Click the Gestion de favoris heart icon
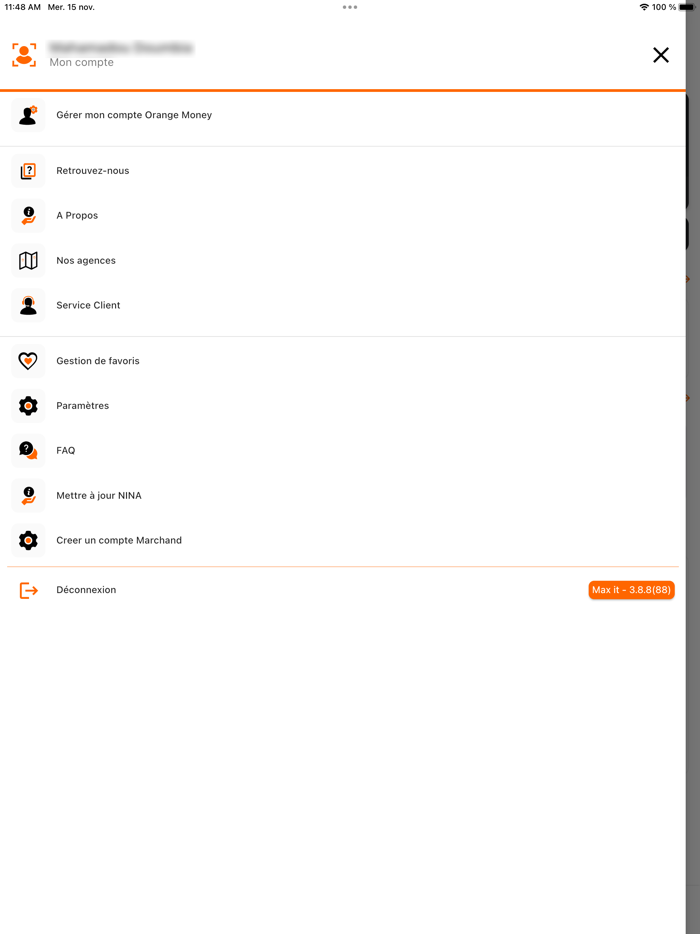700x934 pixels. (x=28, y=360)
